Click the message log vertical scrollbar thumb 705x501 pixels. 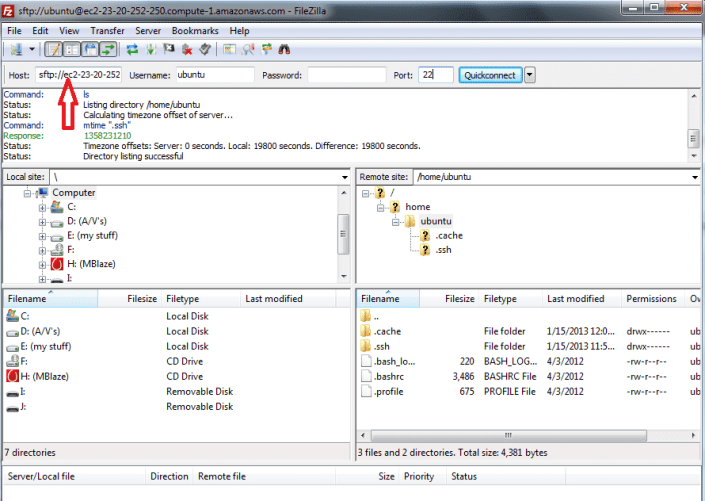693,139
